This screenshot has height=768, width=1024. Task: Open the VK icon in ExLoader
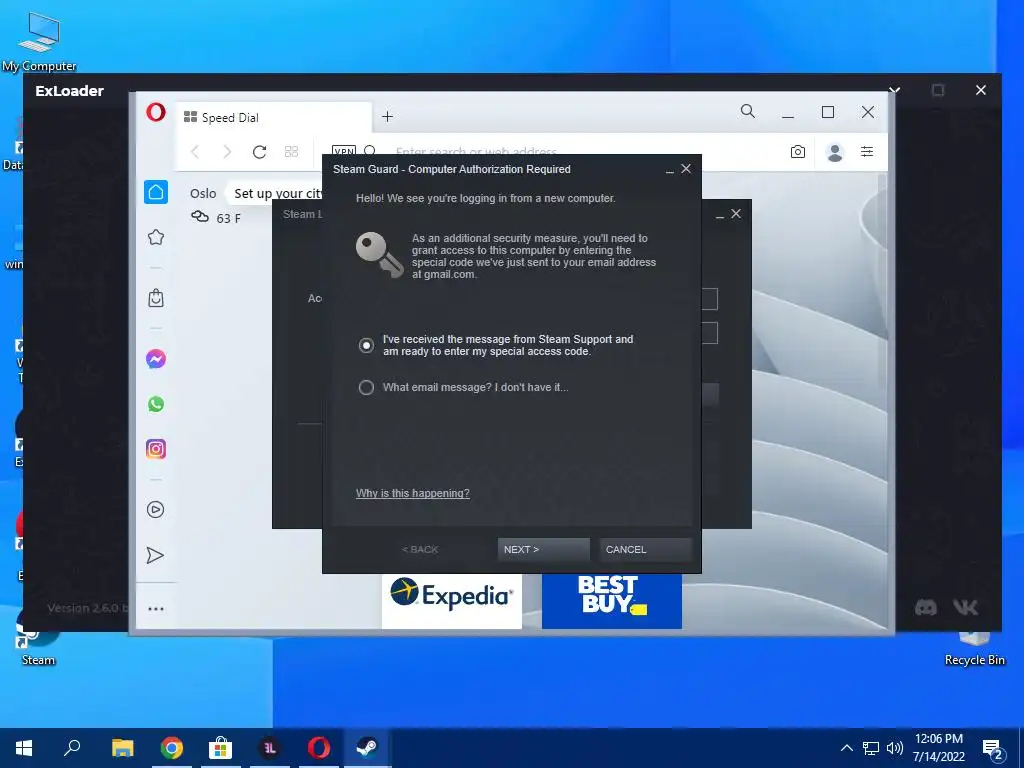point(965,607)
